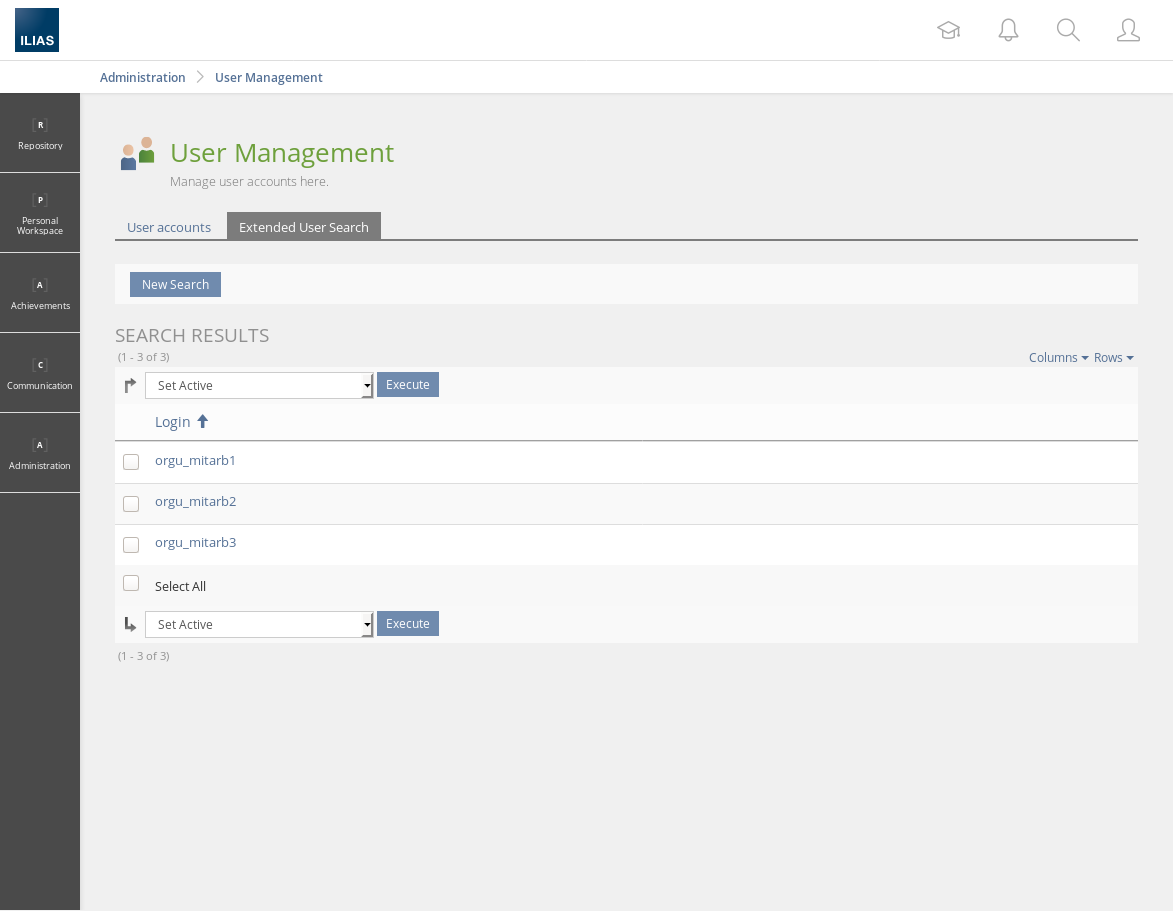Open the notifications bell icon
Viewport: 1173px width, 911px height.
1008,30
